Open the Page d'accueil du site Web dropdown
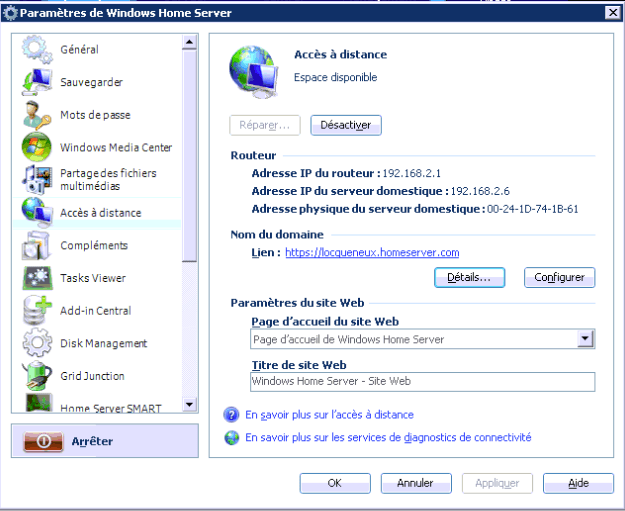 point(423,339)
